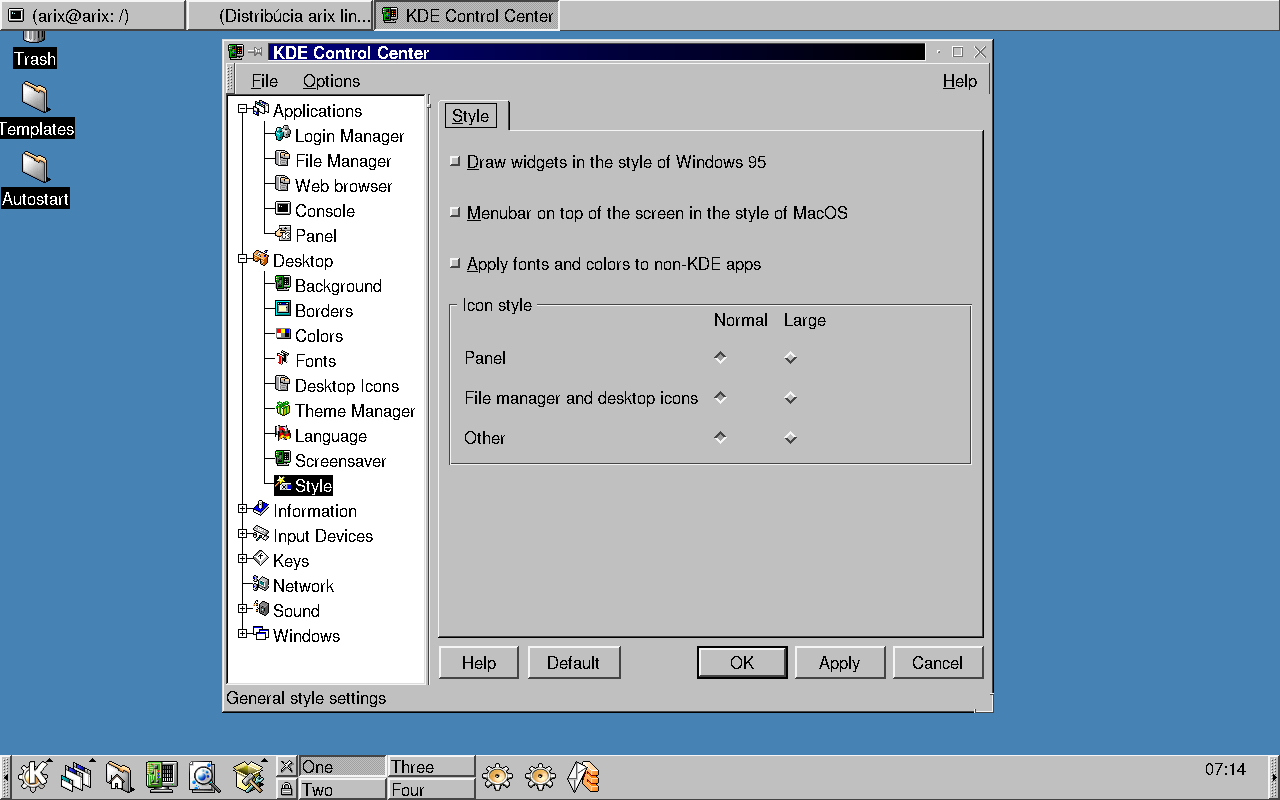Click the second gear icon in panel

[x=540, y=776]
